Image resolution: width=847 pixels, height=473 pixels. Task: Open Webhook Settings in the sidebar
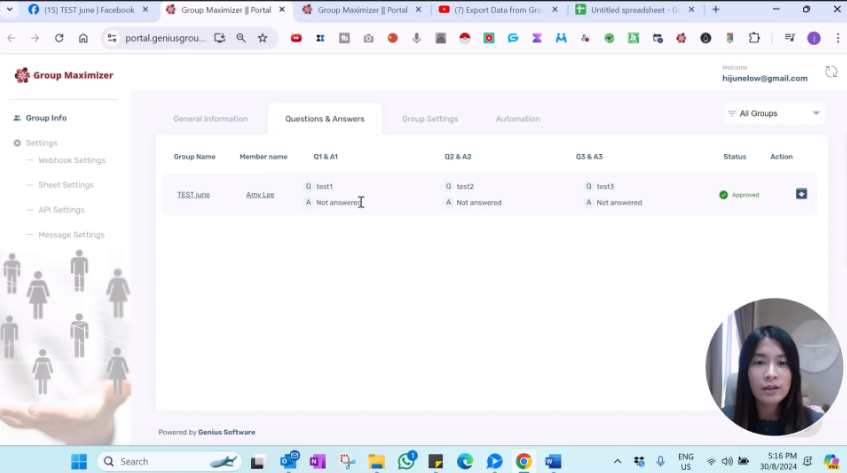pos(71,160)
